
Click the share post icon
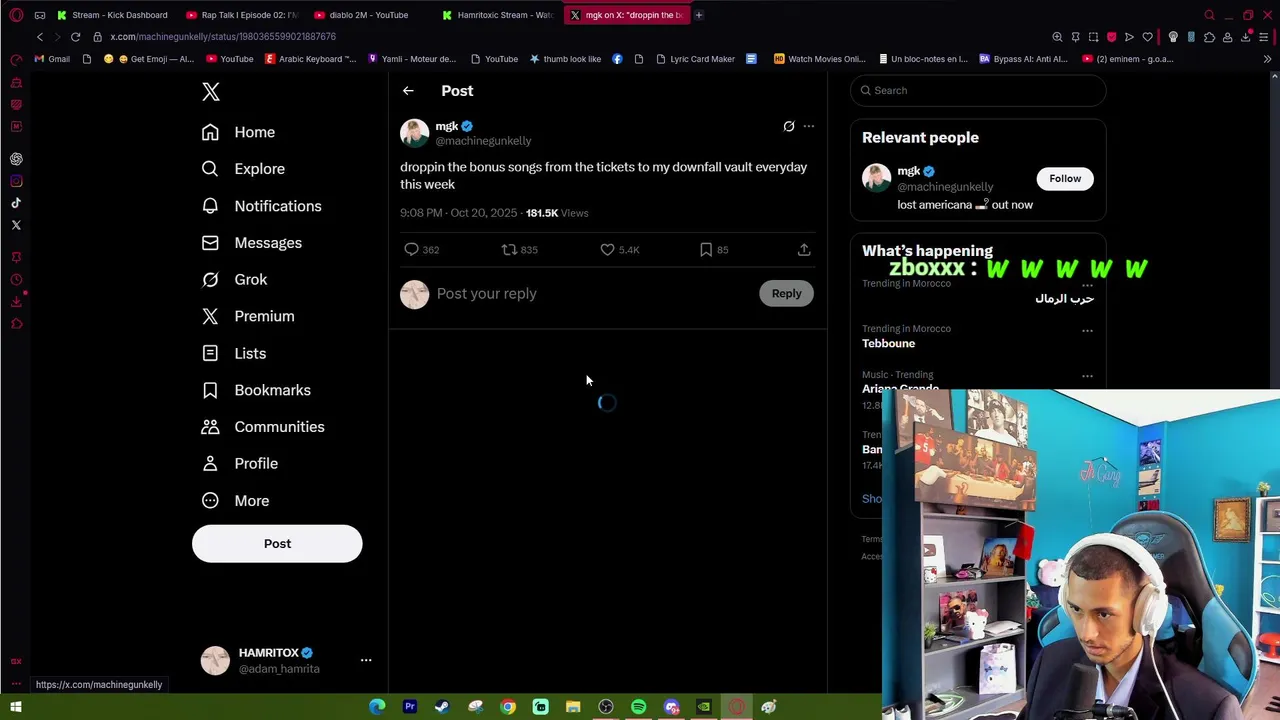point(804,250)
